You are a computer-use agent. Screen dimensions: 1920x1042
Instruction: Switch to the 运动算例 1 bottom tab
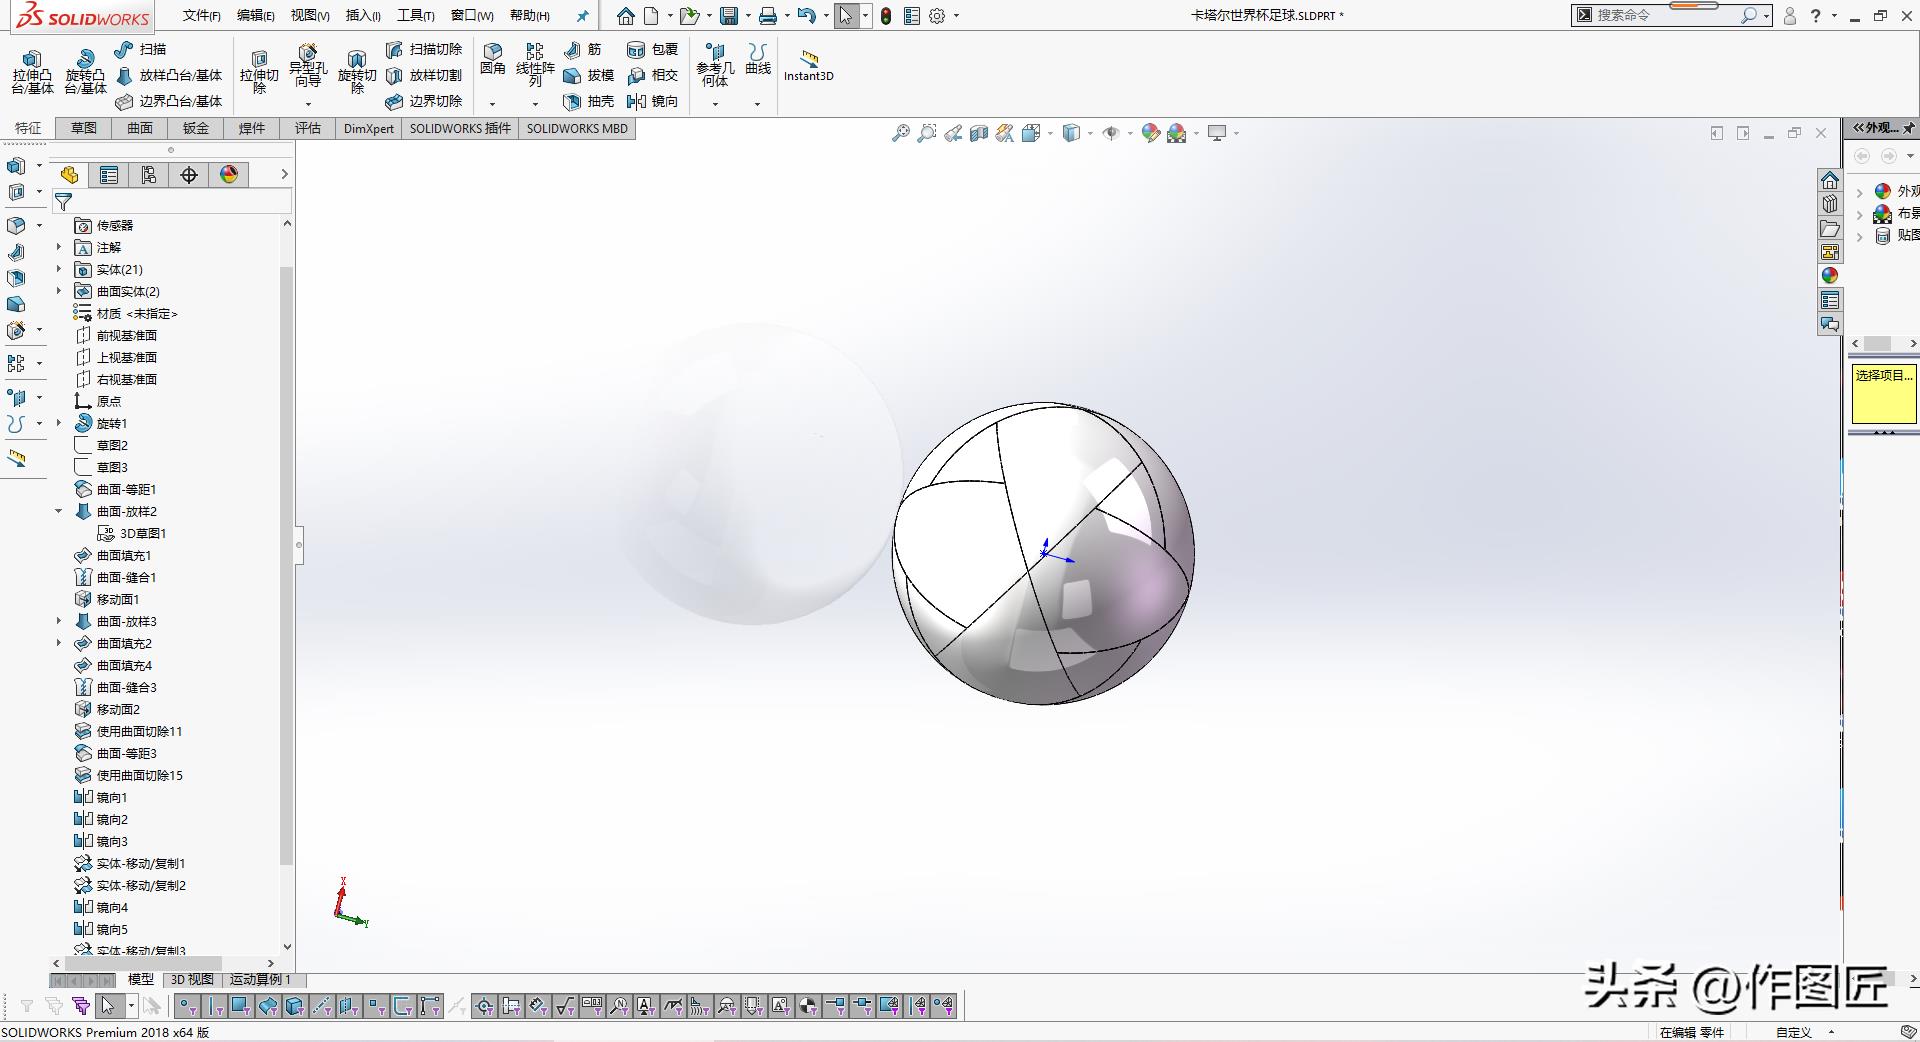(260, 979)
